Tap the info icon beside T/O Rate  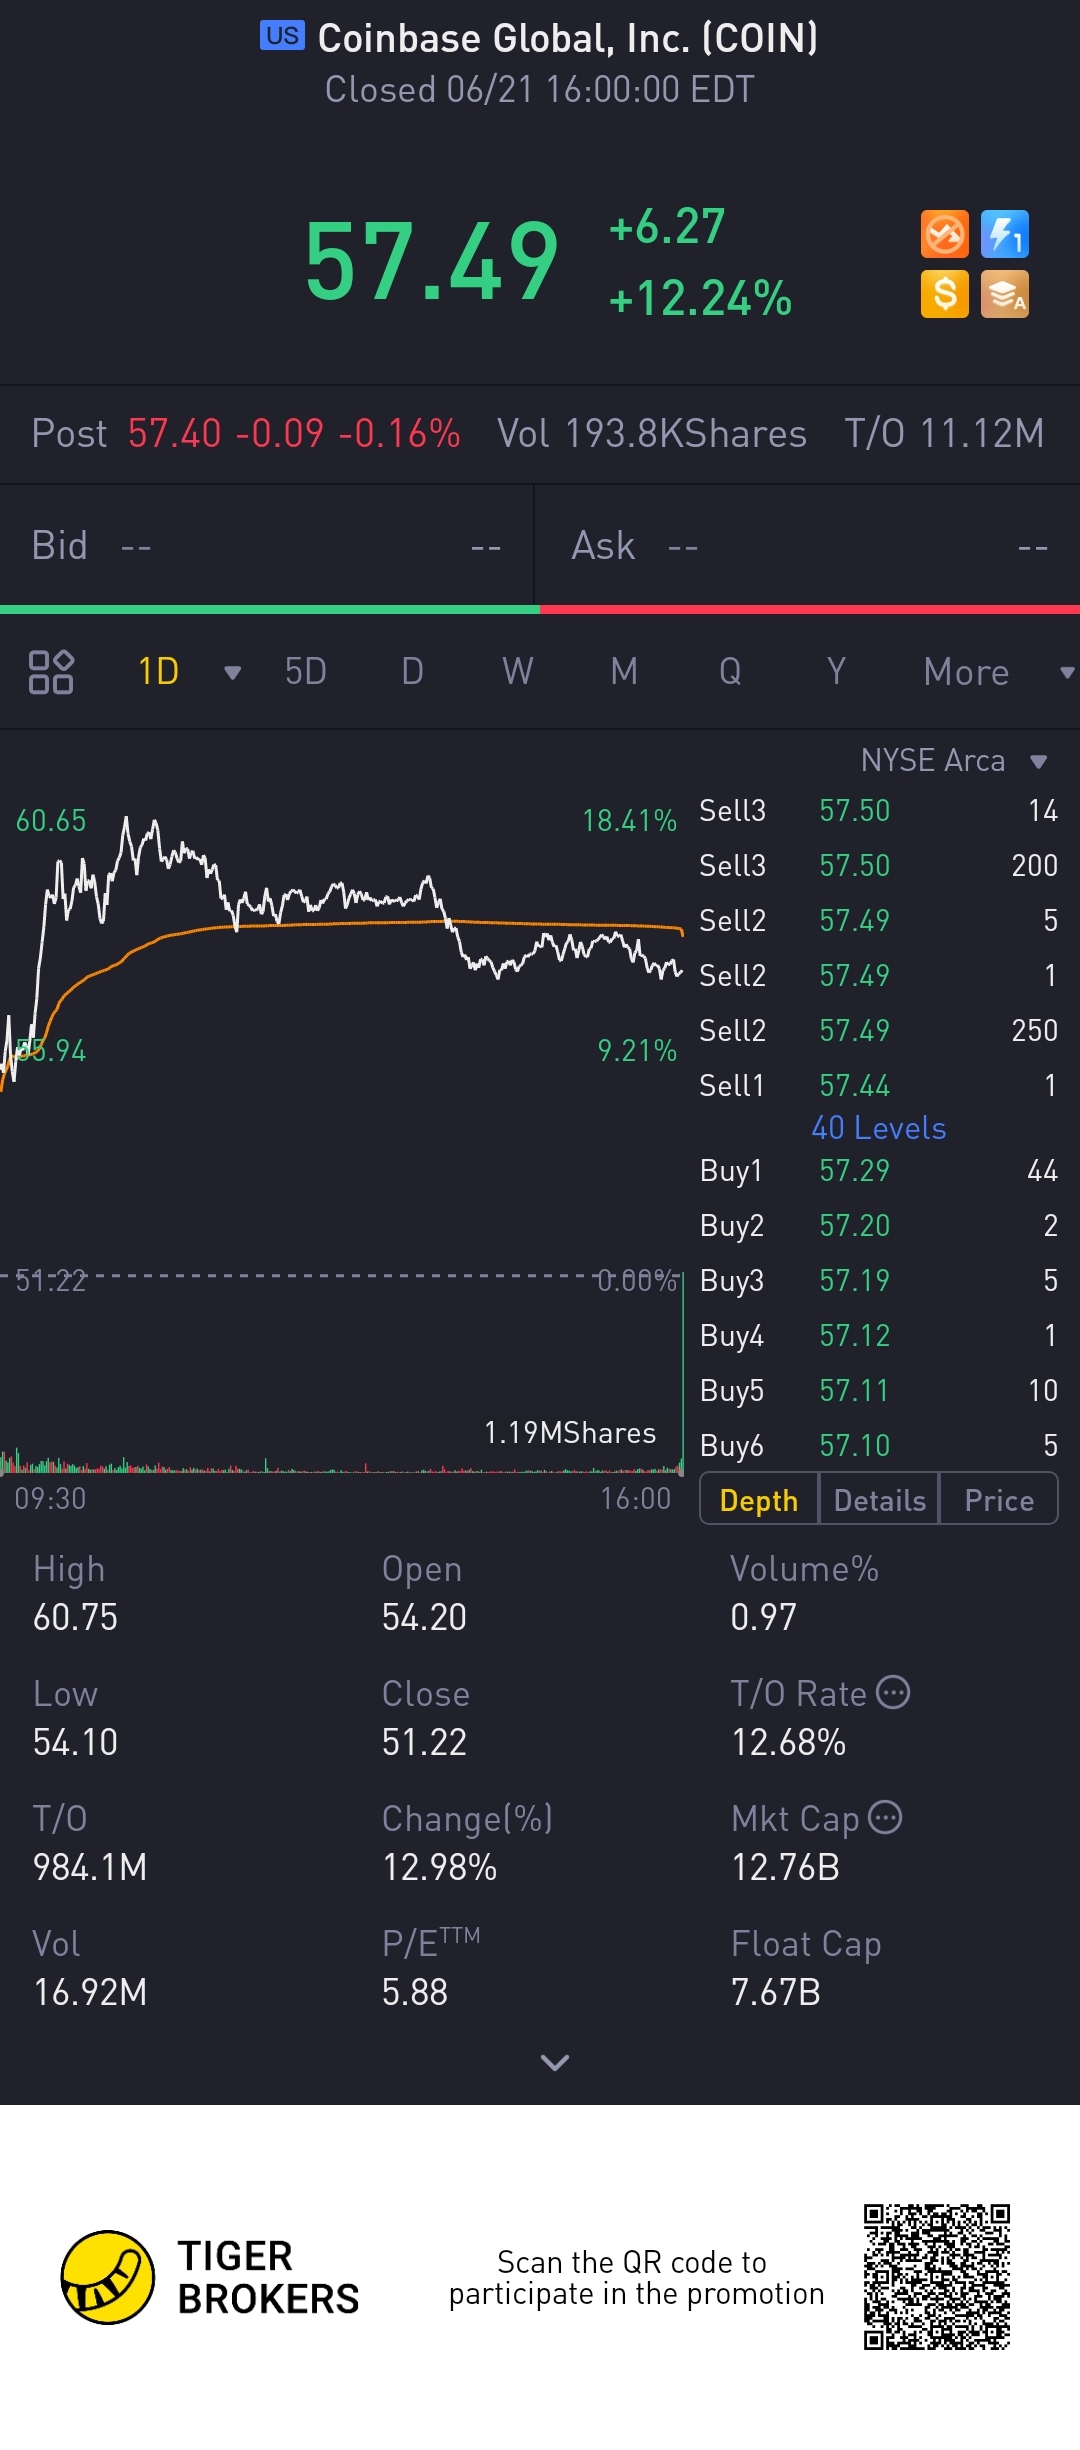pyautogui.click(x=893, y=1692)
